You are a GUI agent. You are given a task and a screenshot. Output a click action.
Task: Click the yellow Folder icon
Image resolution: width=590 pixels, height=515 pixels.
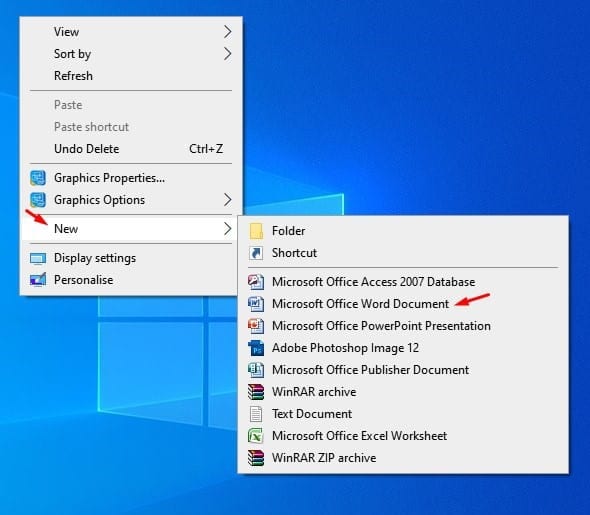pyautogui.click(x=256, y=231)
